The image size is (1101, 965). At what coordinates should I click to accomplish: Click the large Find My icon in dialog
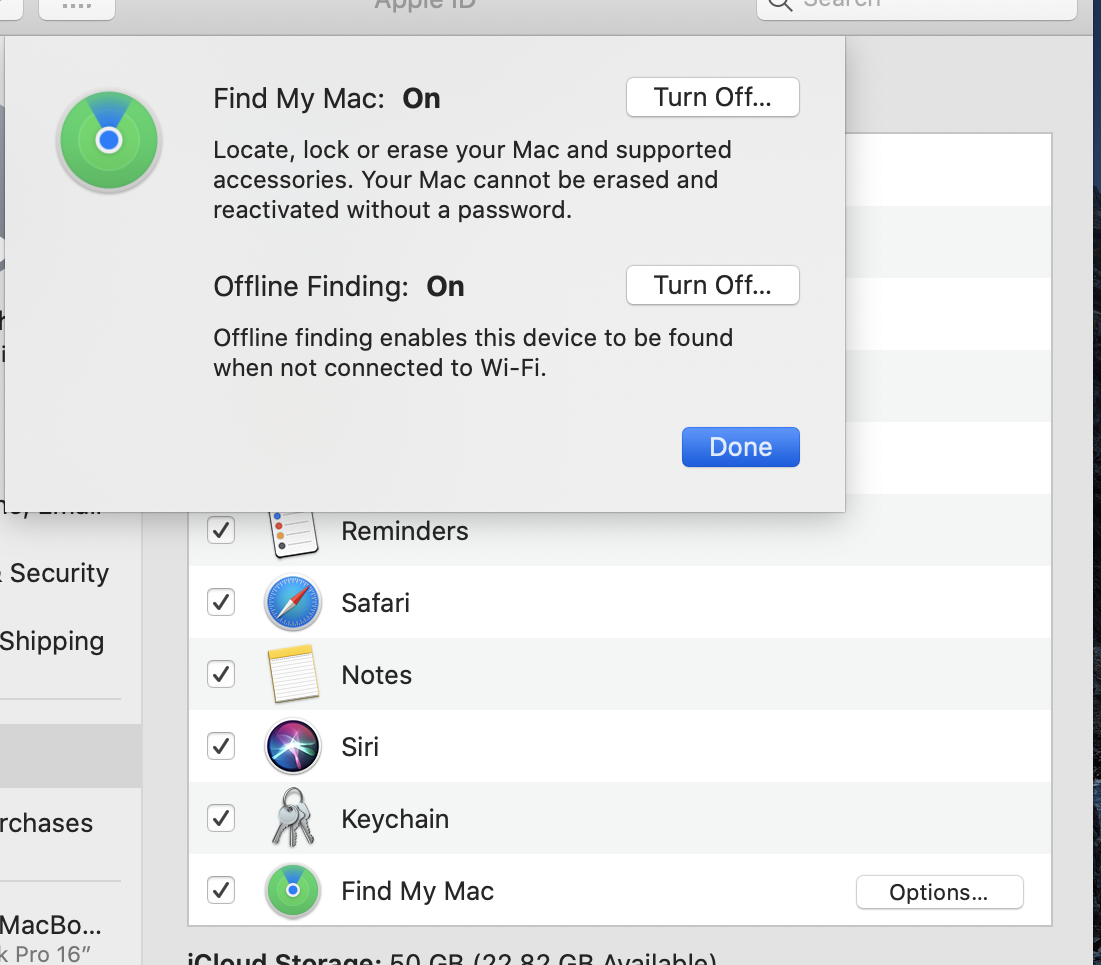(109, 140)
